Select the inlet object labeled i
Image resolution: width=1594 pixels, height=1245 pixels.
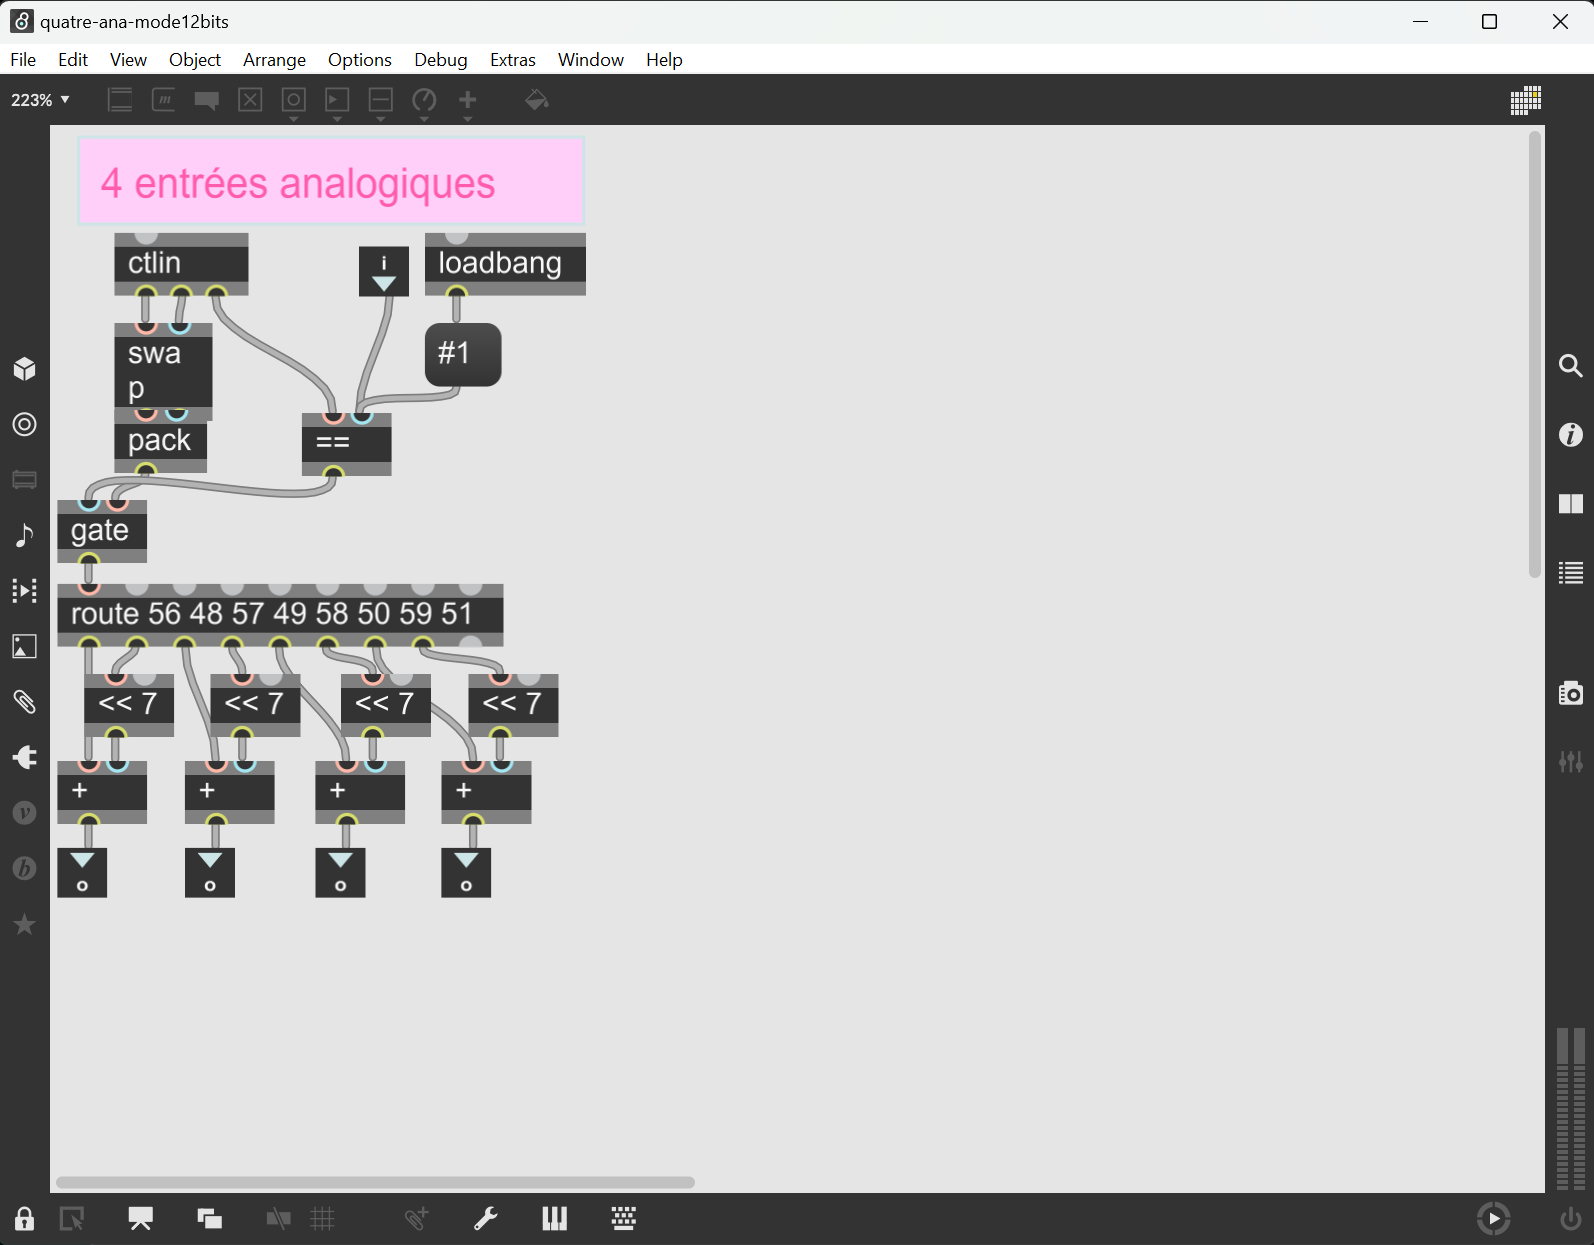click(x=384, y=271)
